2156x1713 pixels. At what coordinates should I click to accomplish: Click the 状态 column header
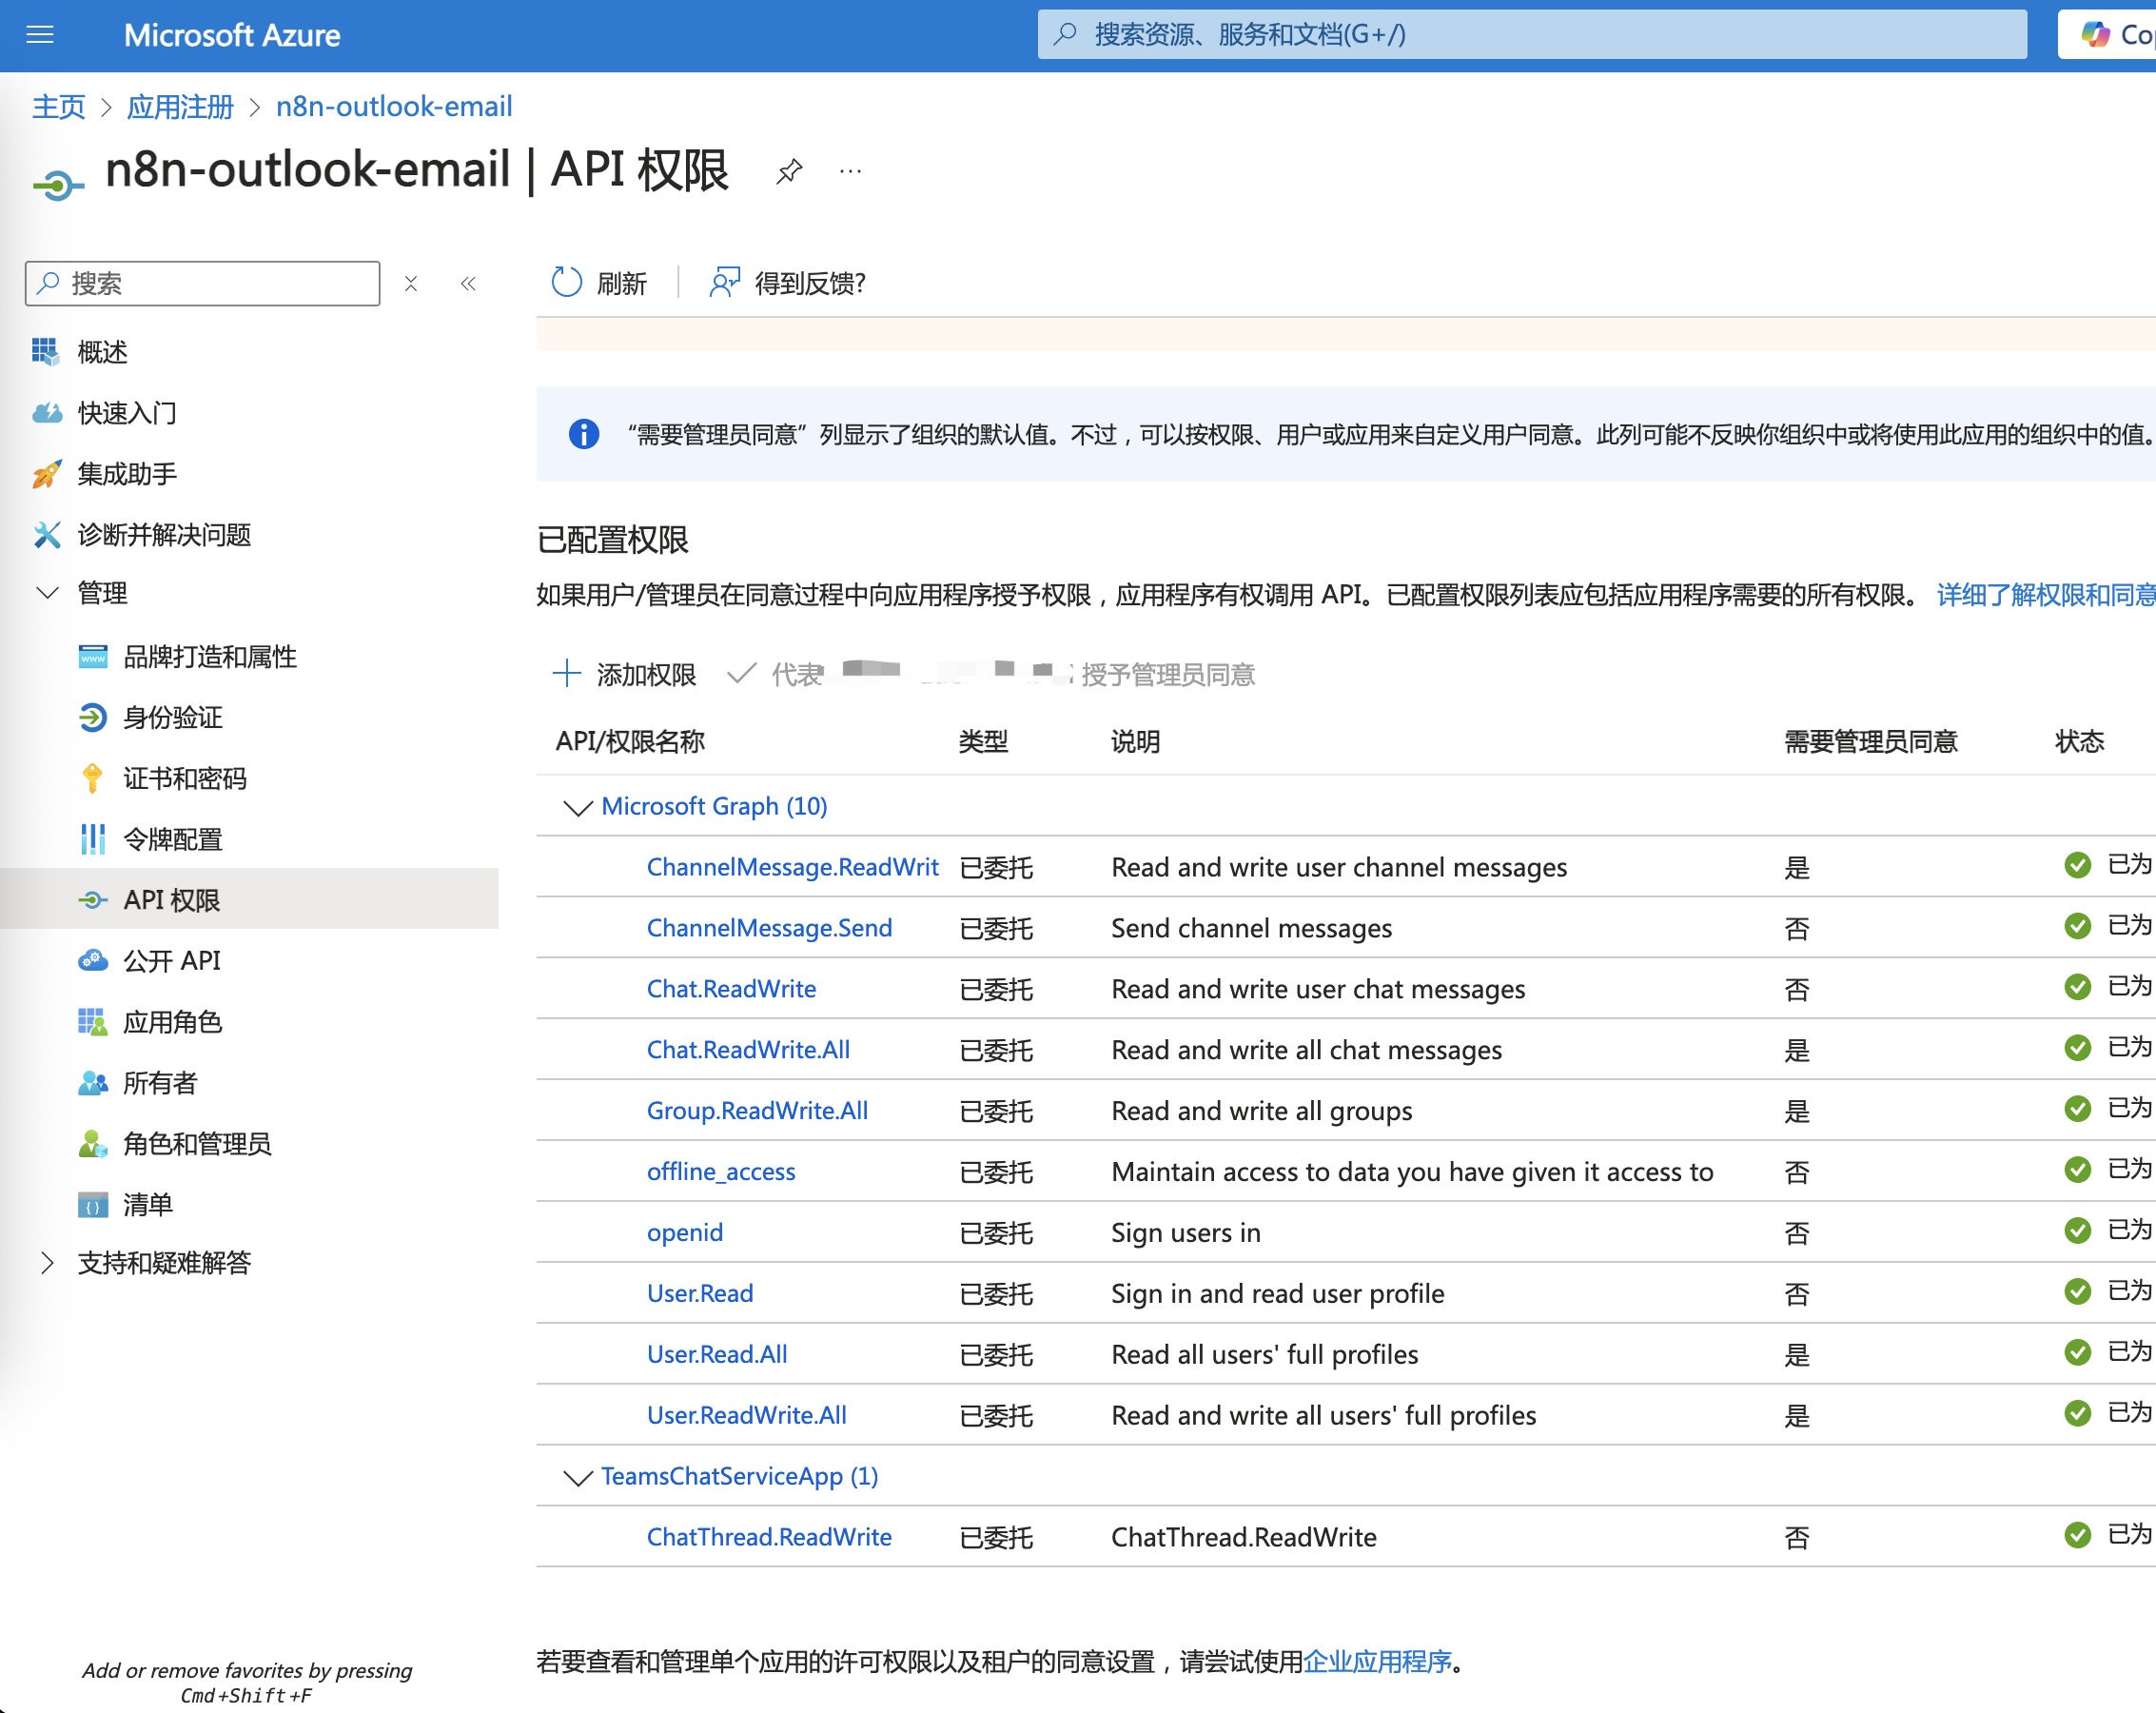click(x=2079, y=741)
